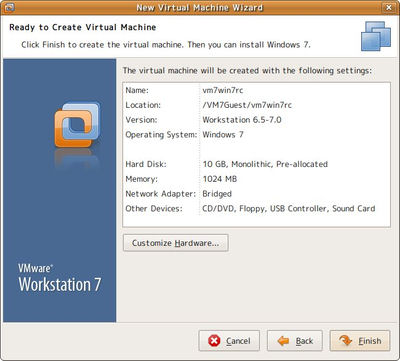Select the Operating System value Windows 7
The image size is (400, 361).
[223, 134]
